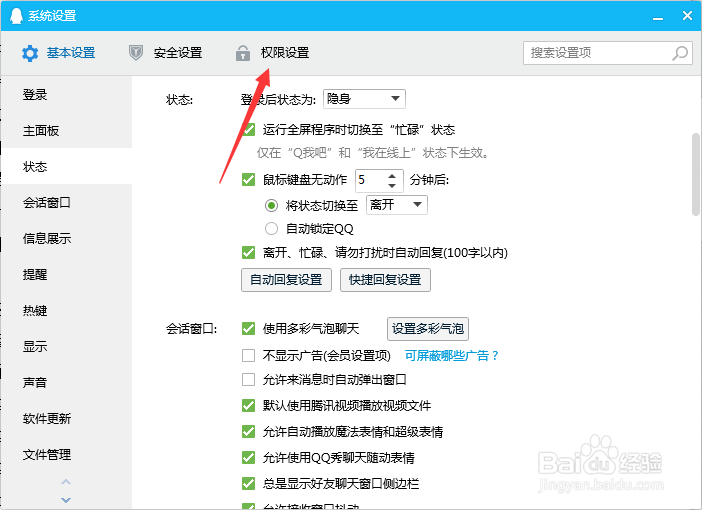The image size is (702, 510).
Task: Click the 自动回复设置 button
Action: coord(286,280)
